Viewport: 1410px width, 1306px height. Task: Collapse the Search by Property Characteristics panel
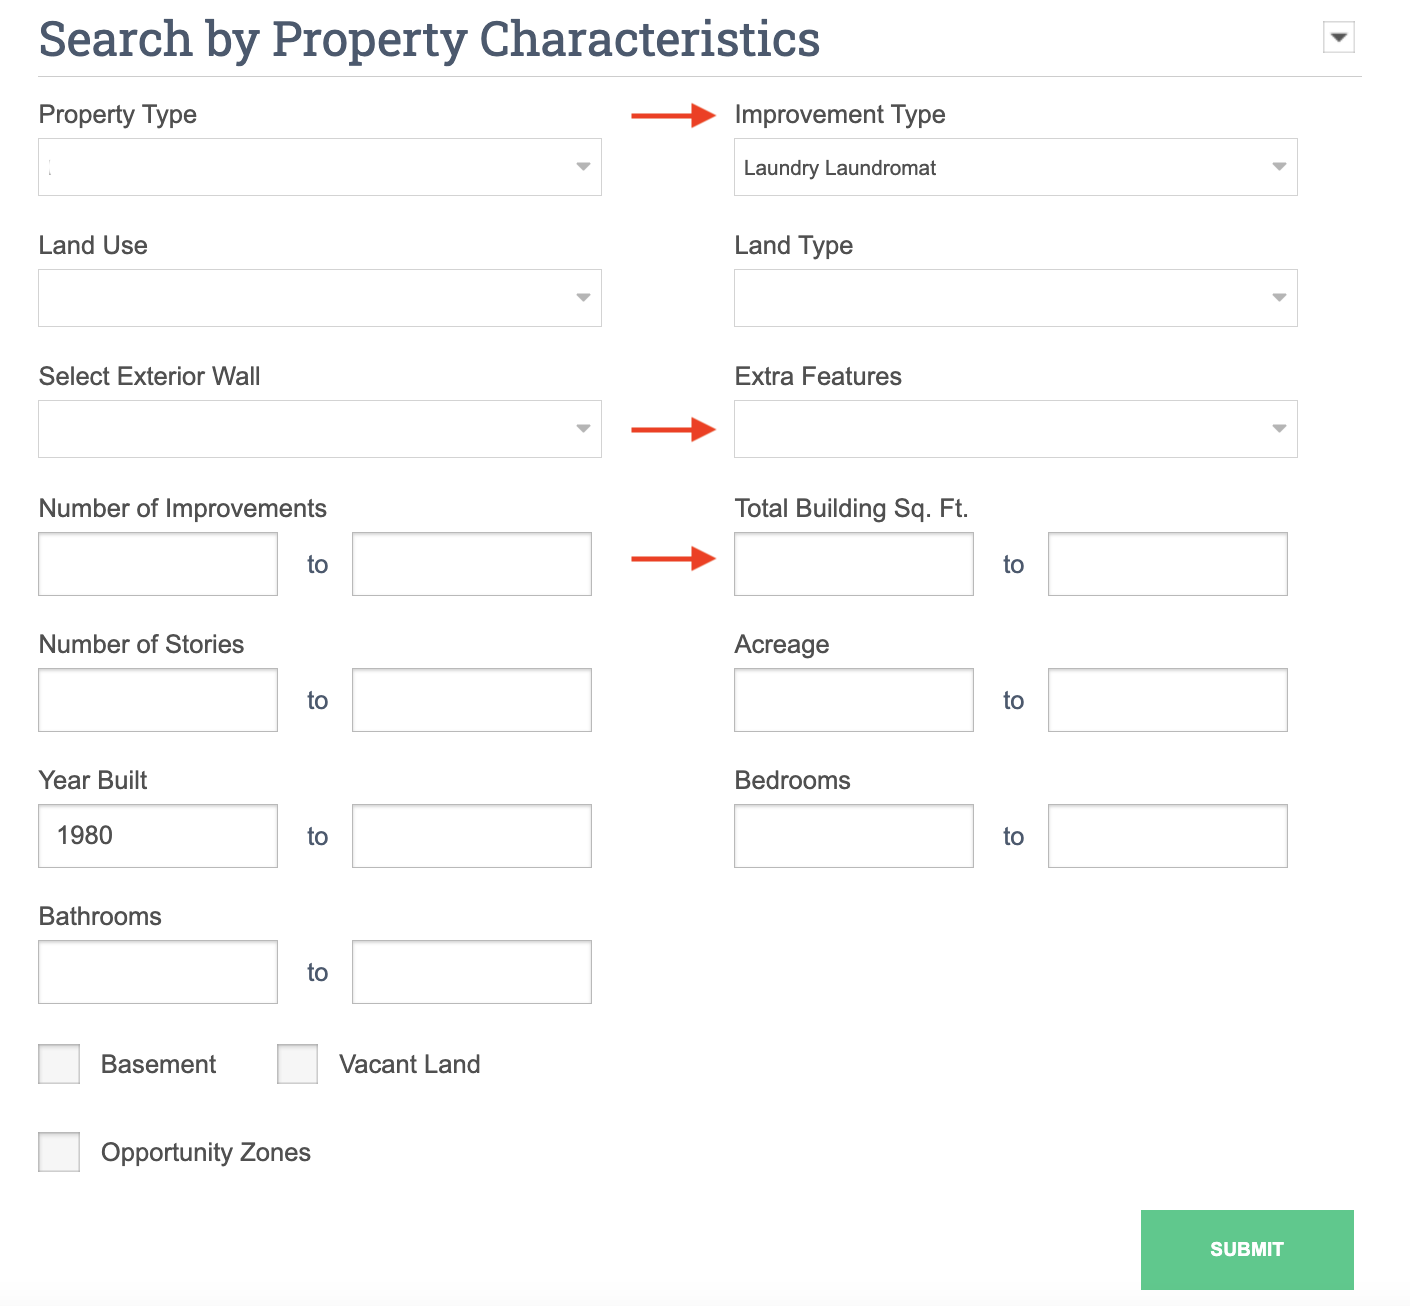point(1338,38)
